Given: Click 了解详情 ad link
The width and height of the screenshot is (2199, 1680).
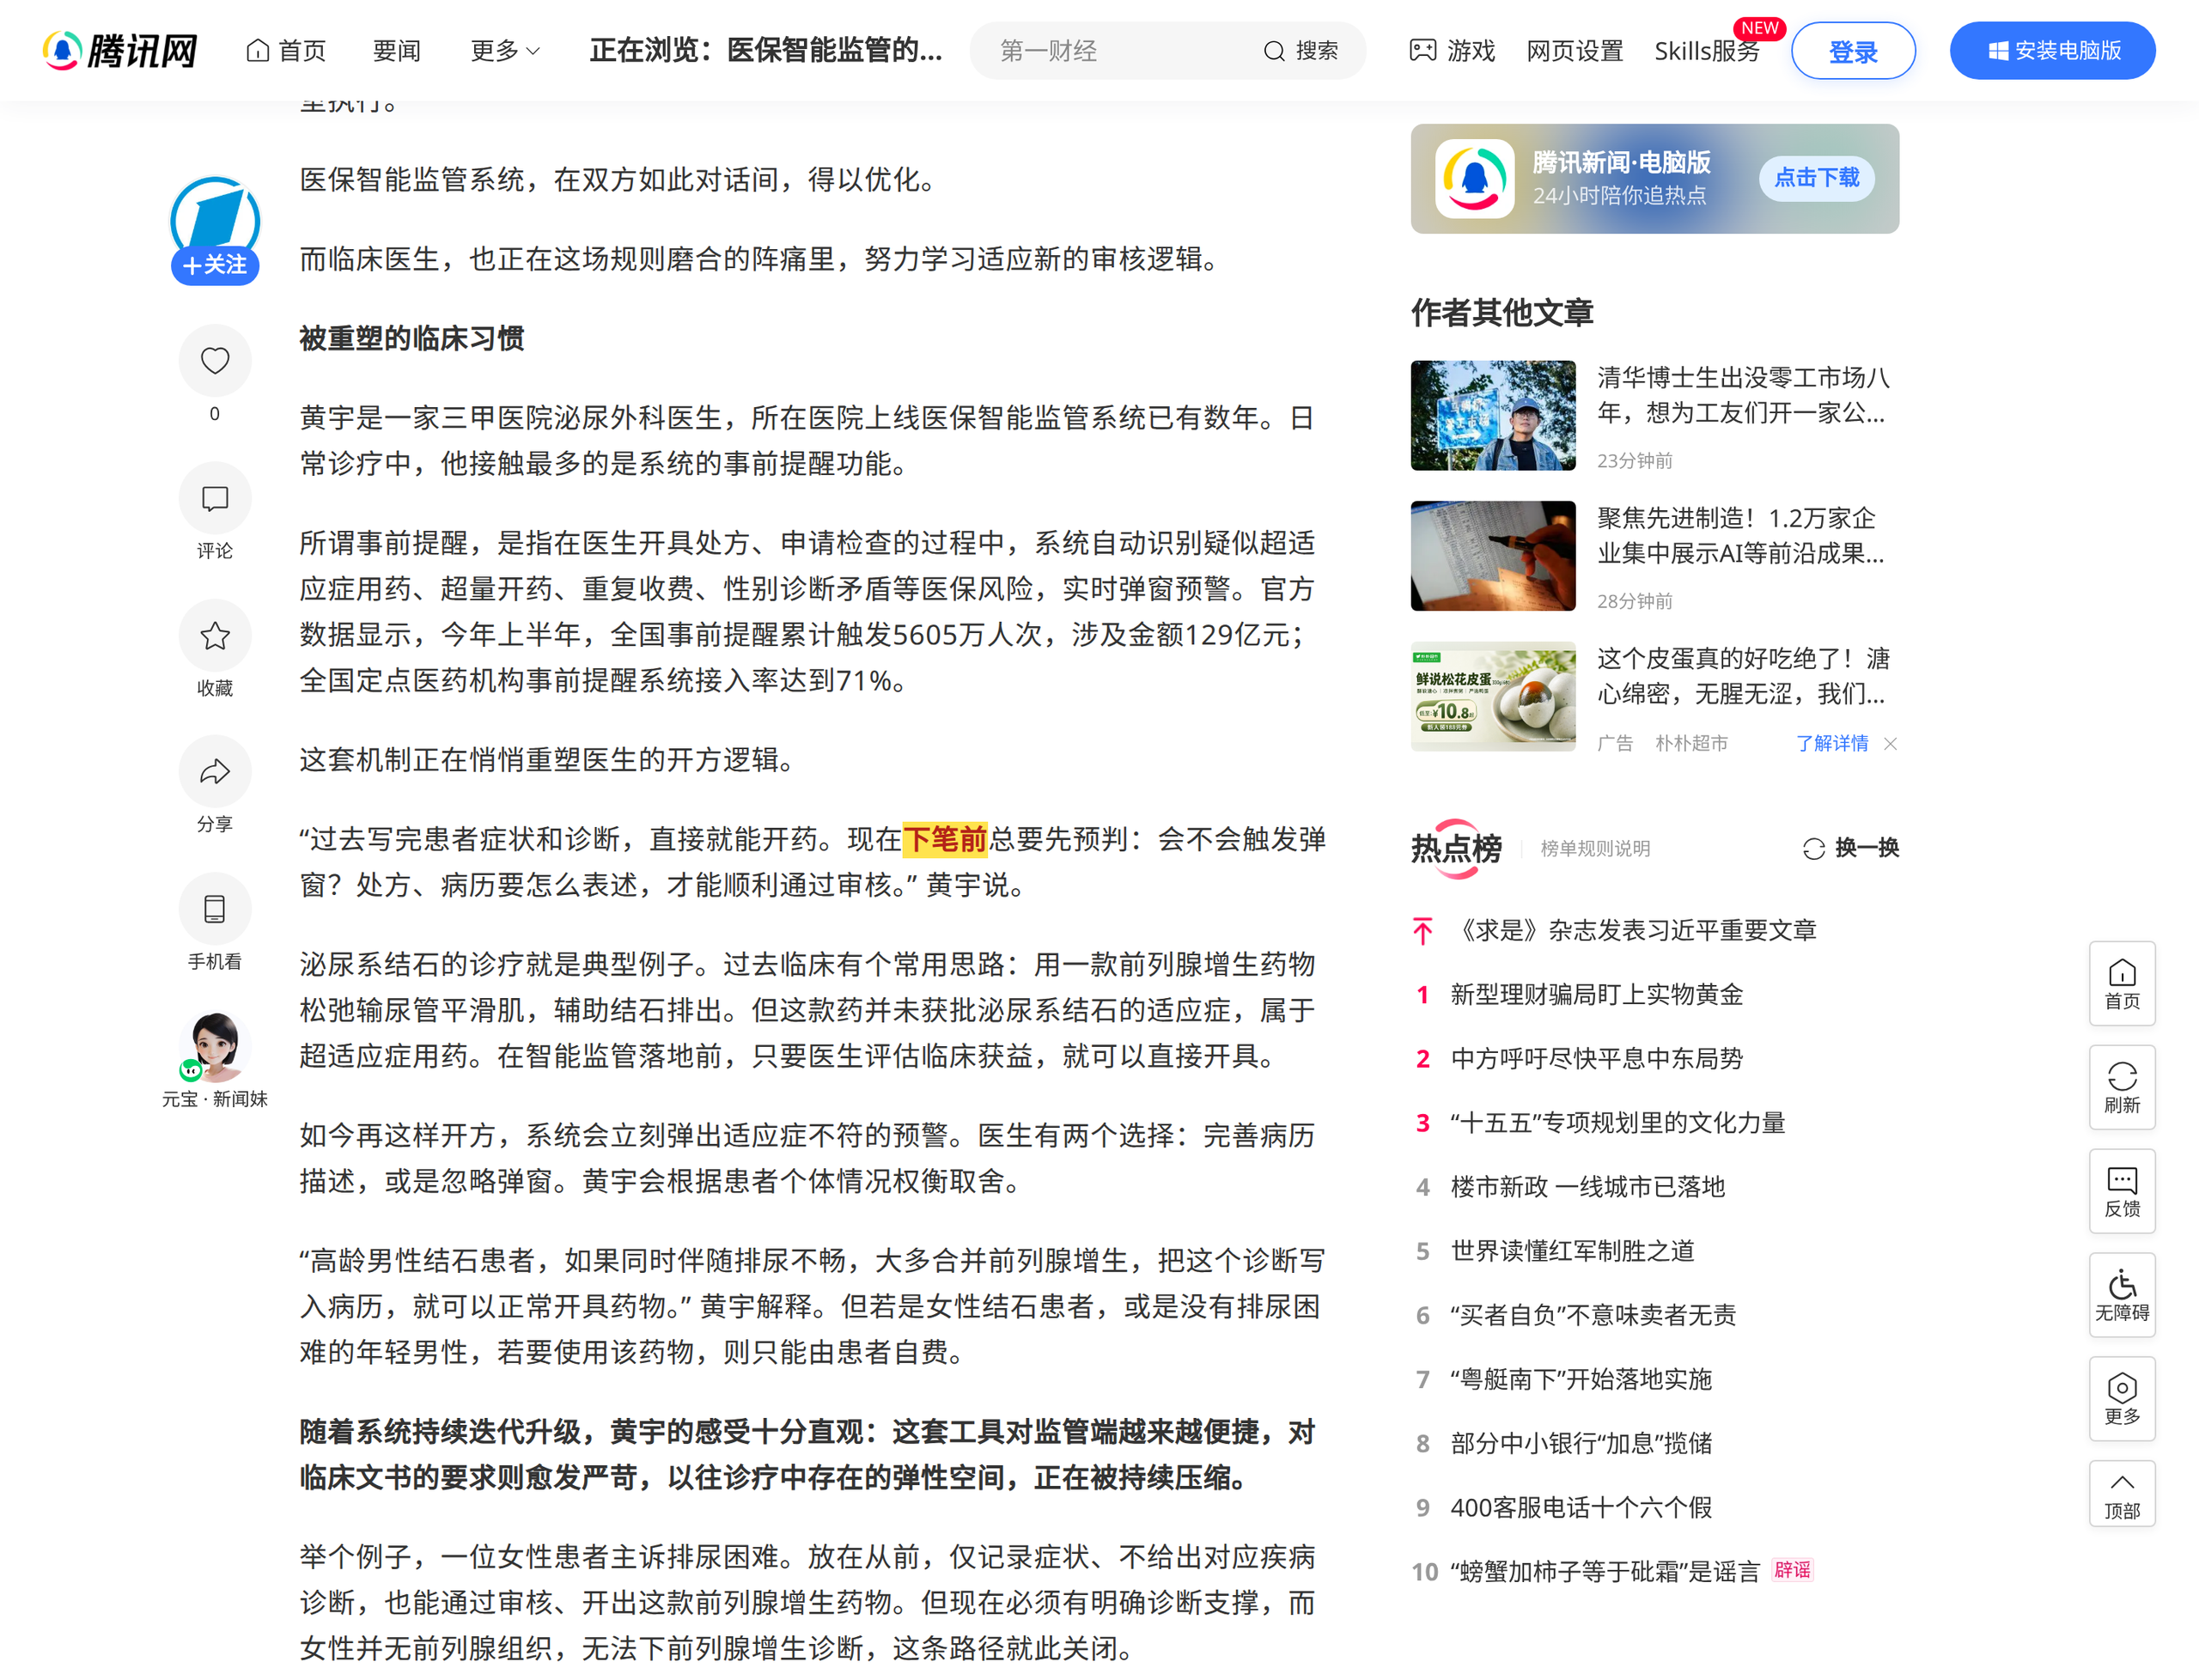Looking at the screenshot, I should [x=1831, y=743].
